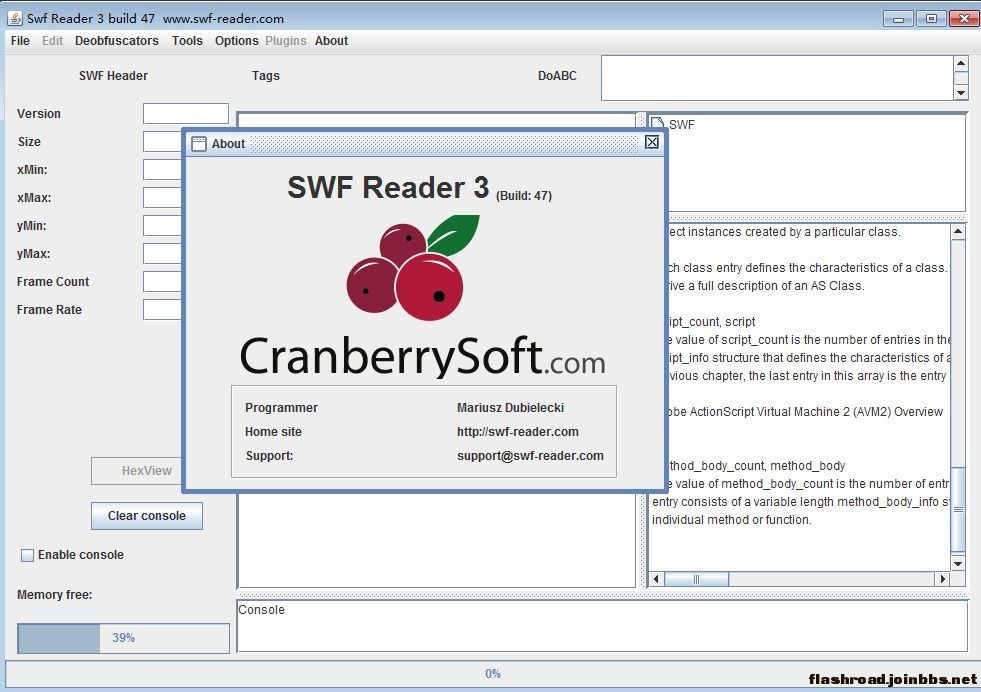Click the bottom 0% progress bar
The image size is (981, 692).
[492, 674]
